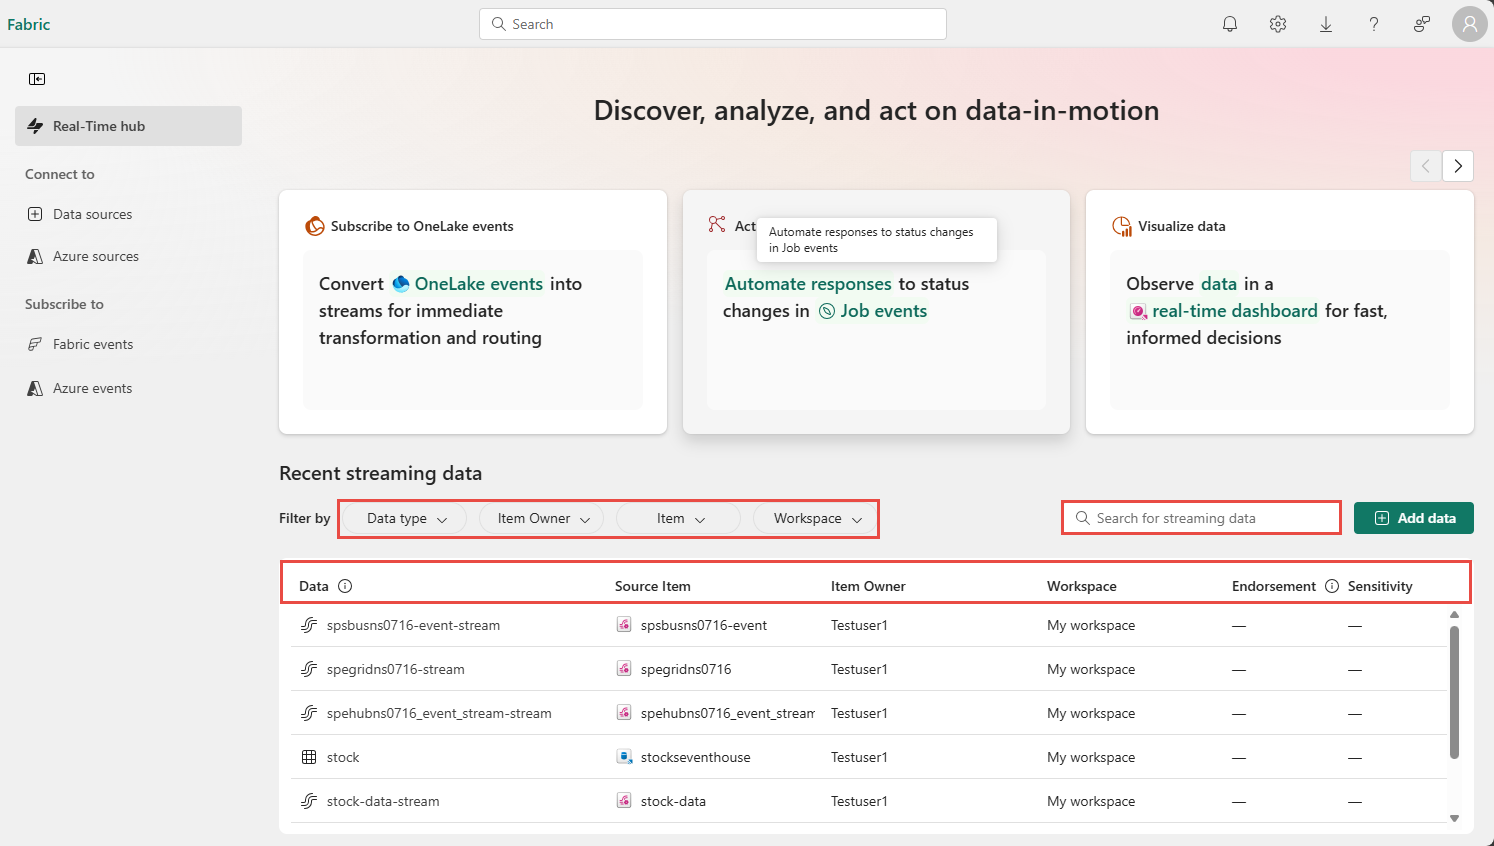
Task: Click the Sensitivity column header
Action: tap(1380, 586)
